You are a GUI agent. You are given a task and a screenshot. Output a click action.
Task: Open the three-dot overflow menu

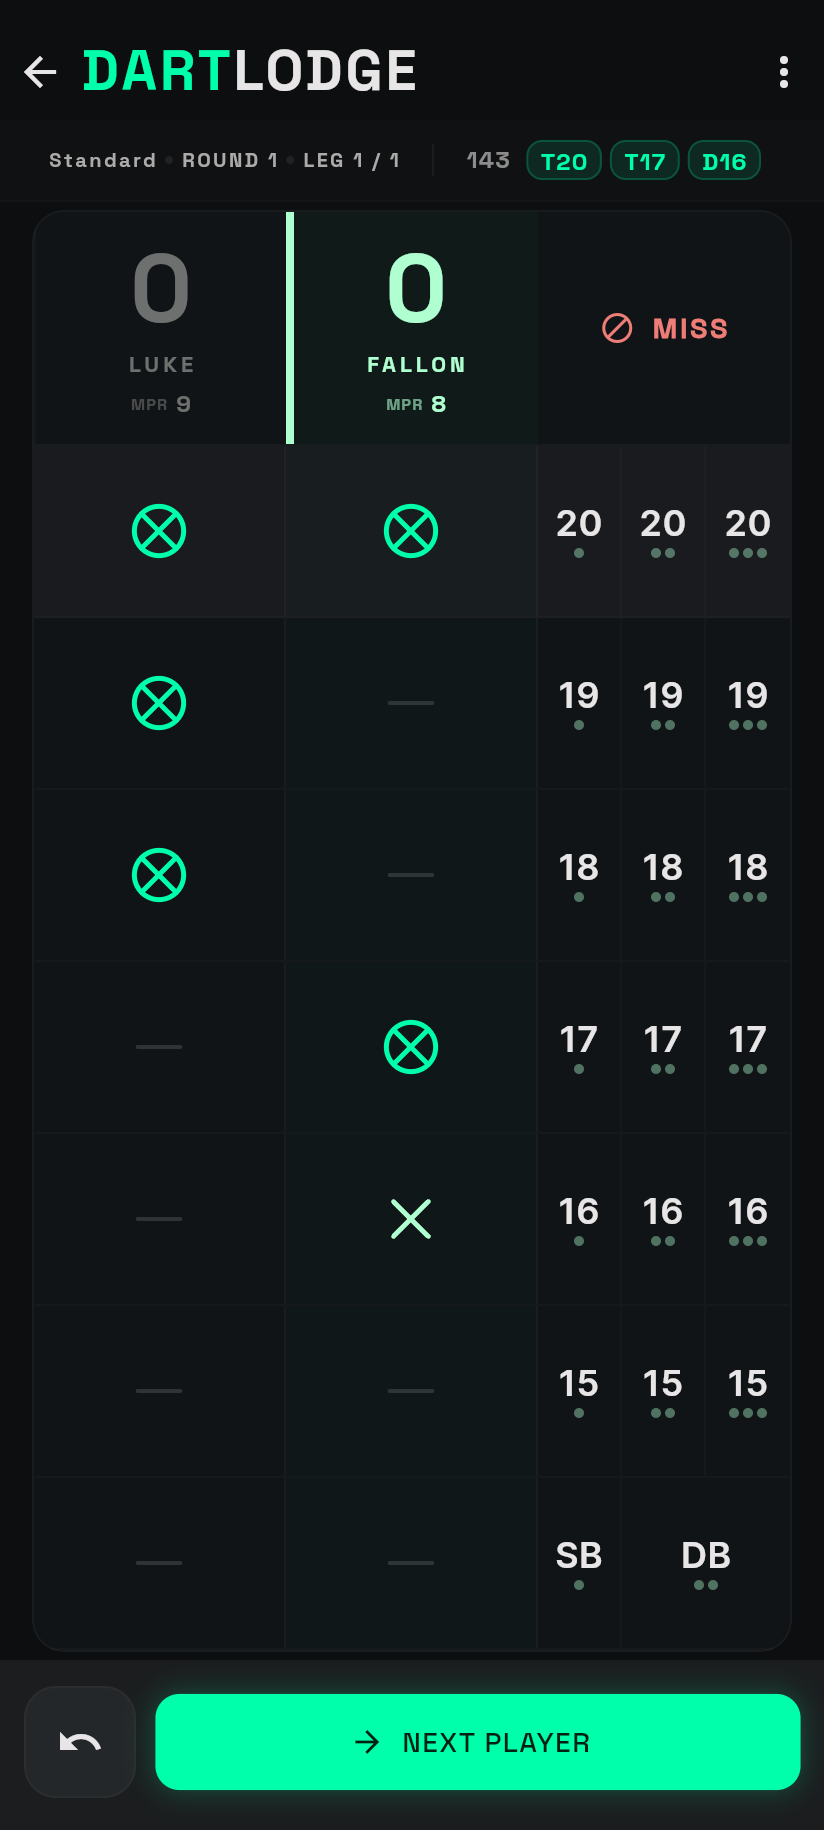[x=784, y=72]
